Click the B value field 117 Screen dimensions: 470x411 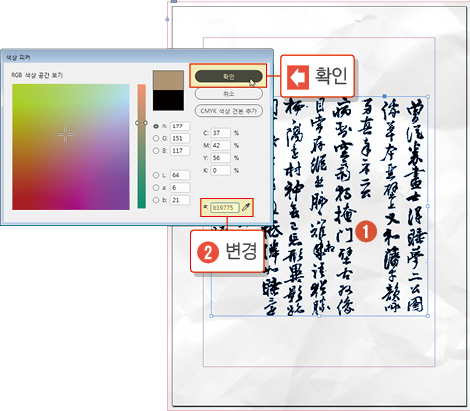point(180,151)
